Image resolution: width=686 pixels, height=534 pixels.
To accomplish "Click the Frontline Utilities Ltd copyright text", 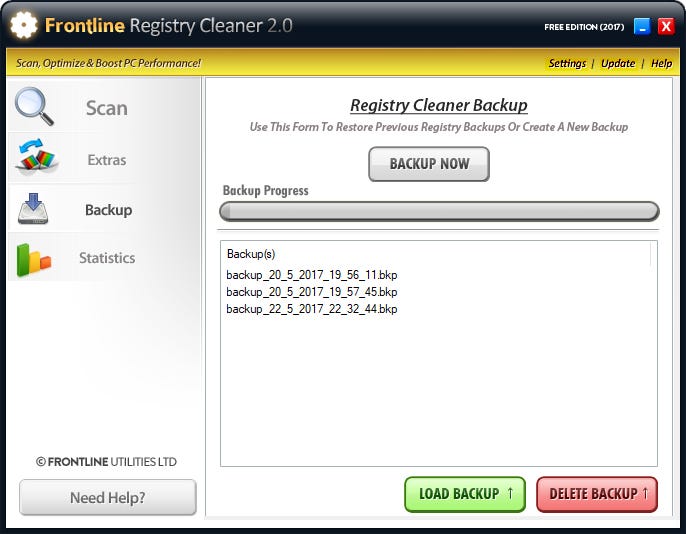I will pyautogui.click(x=106, y=462).
